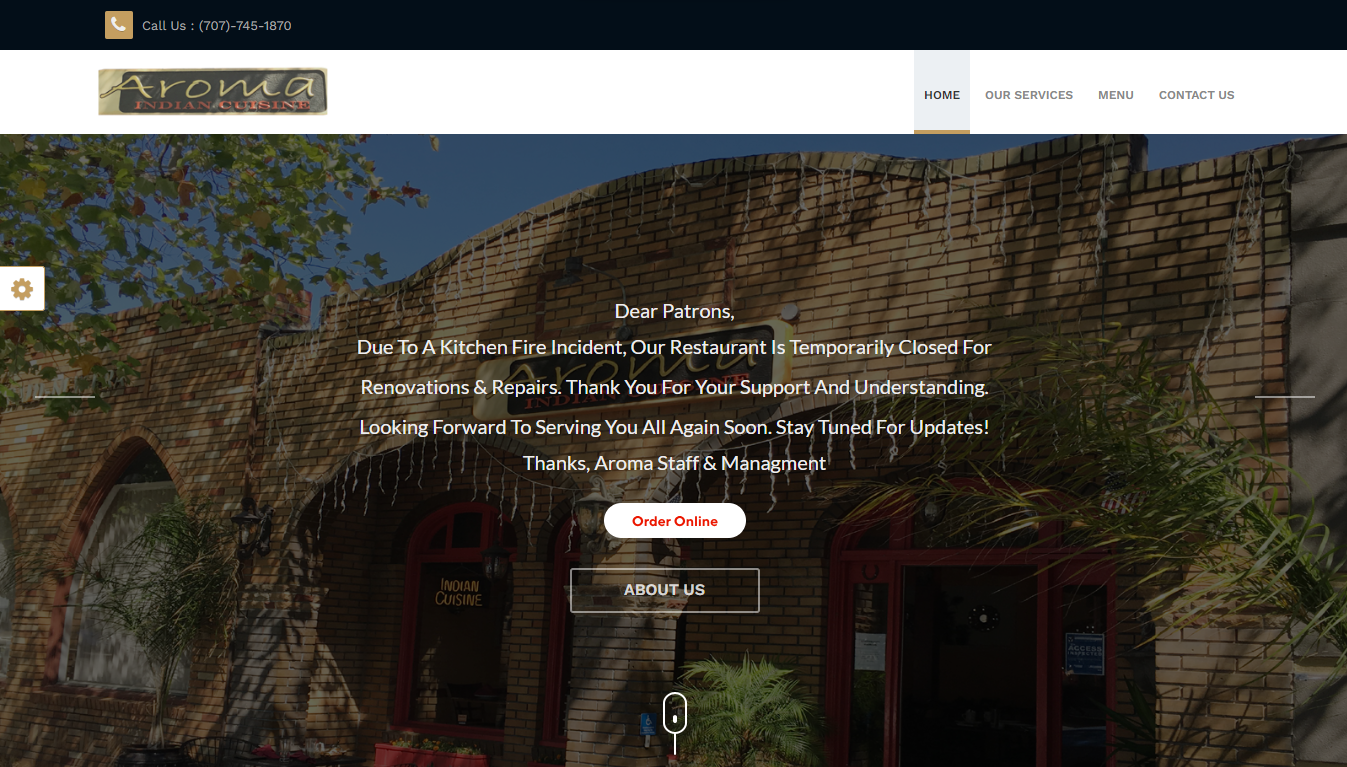Click the 'Dear Patrons,' heading text
Viewport: 1347px width, 767px height.
(x=674, y=311)
